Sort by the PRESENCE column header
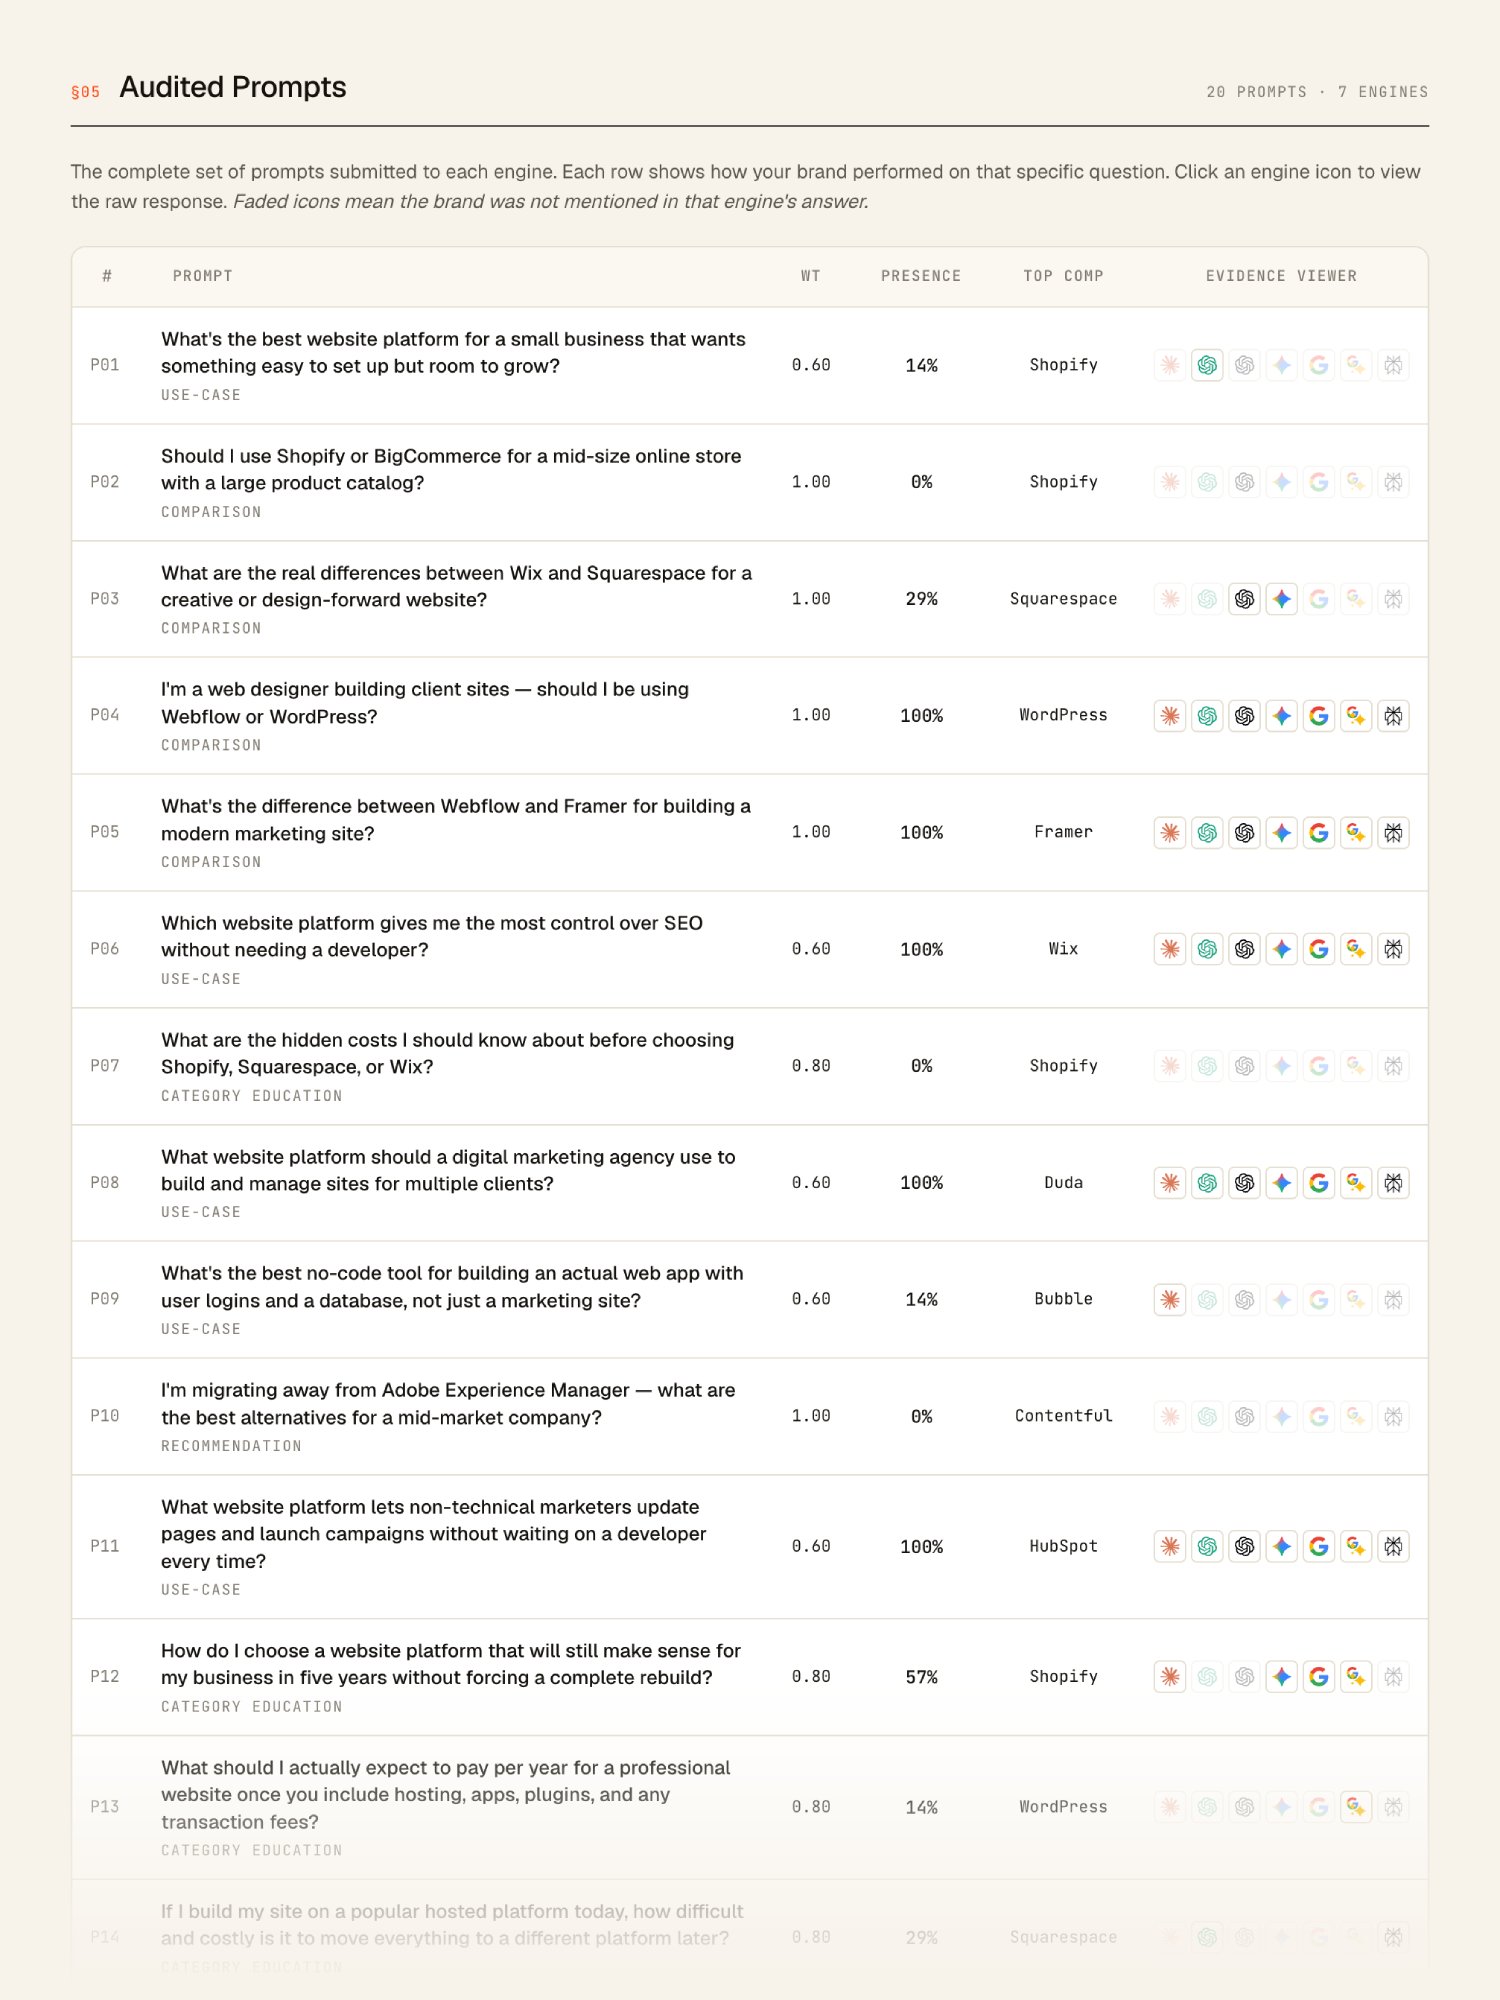This screenshot has height=2000, width=1500. point(921,276)
